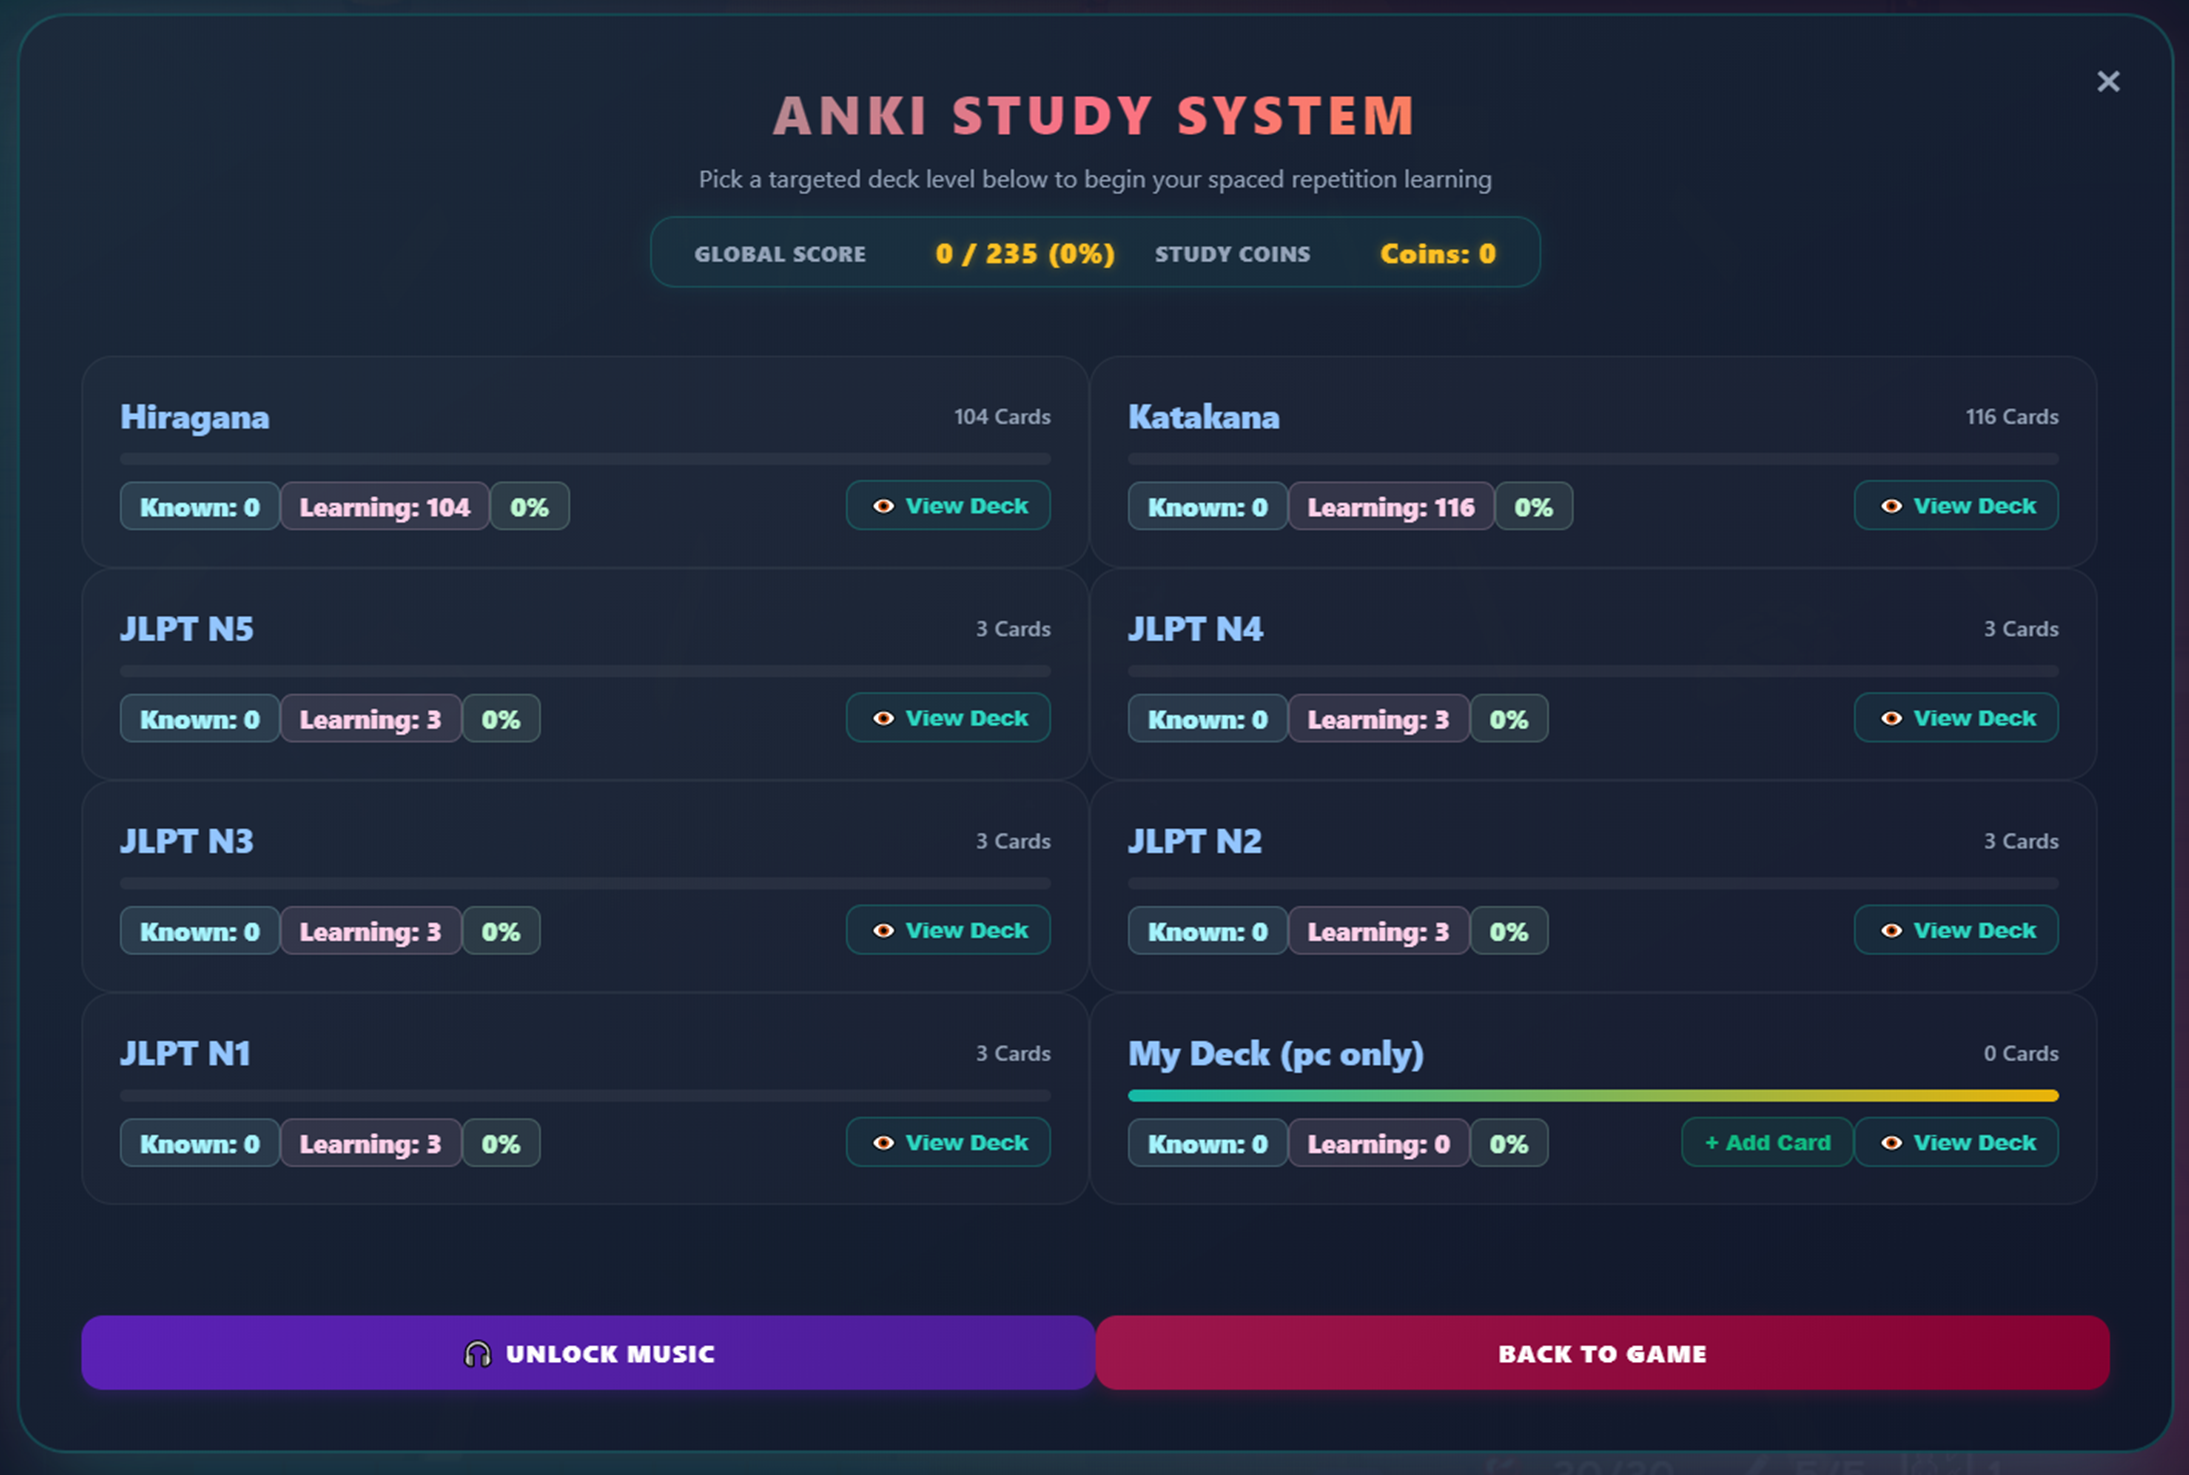Image resolution: width=2189 pixels, height=1475 pixels.
Task: Return via Back to Game button
Action: [1602, 1353]
